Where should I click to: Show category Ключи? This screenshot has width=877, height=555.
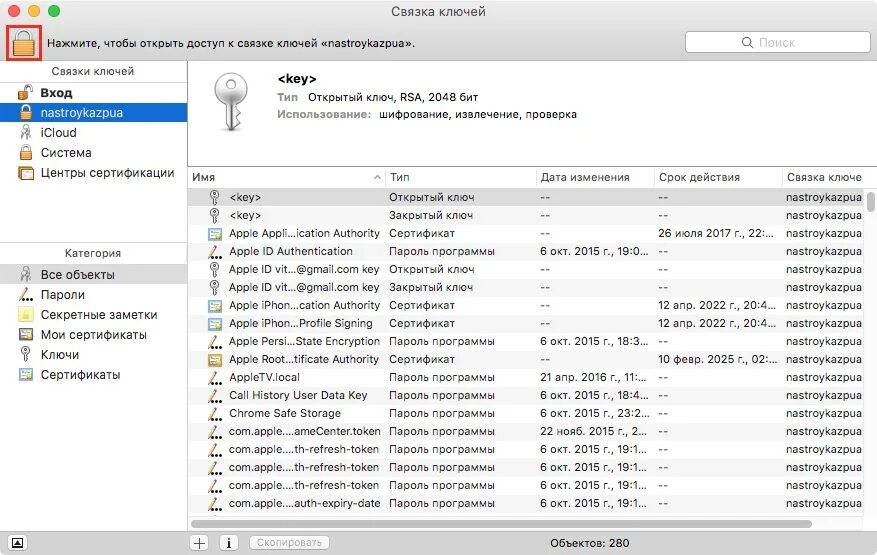pyautogui.click(x=93, y=355)
